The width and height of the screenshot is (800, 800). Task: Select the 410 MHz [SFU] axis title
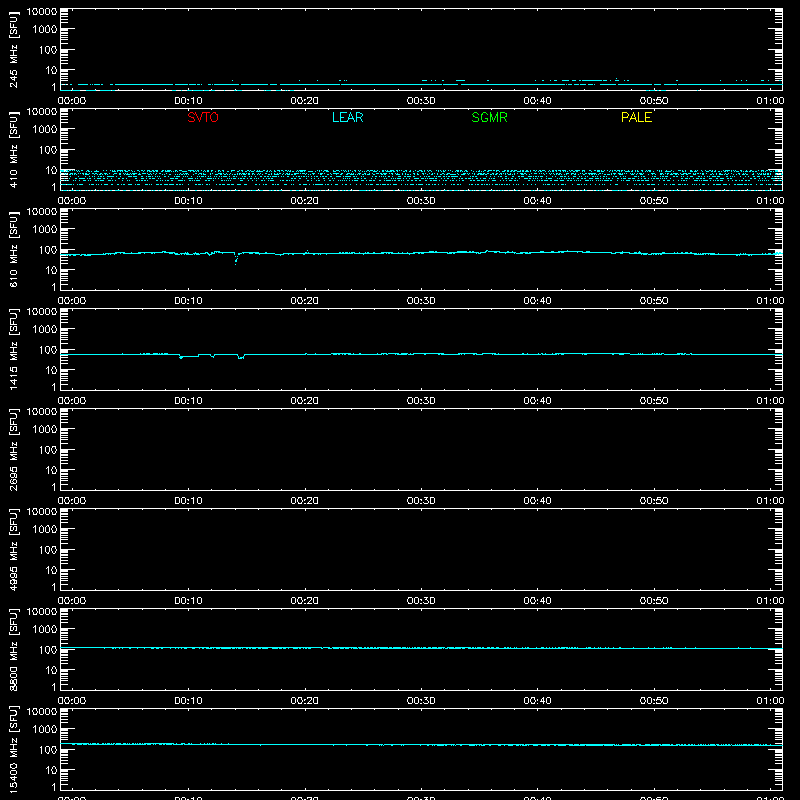pos(13,149)
